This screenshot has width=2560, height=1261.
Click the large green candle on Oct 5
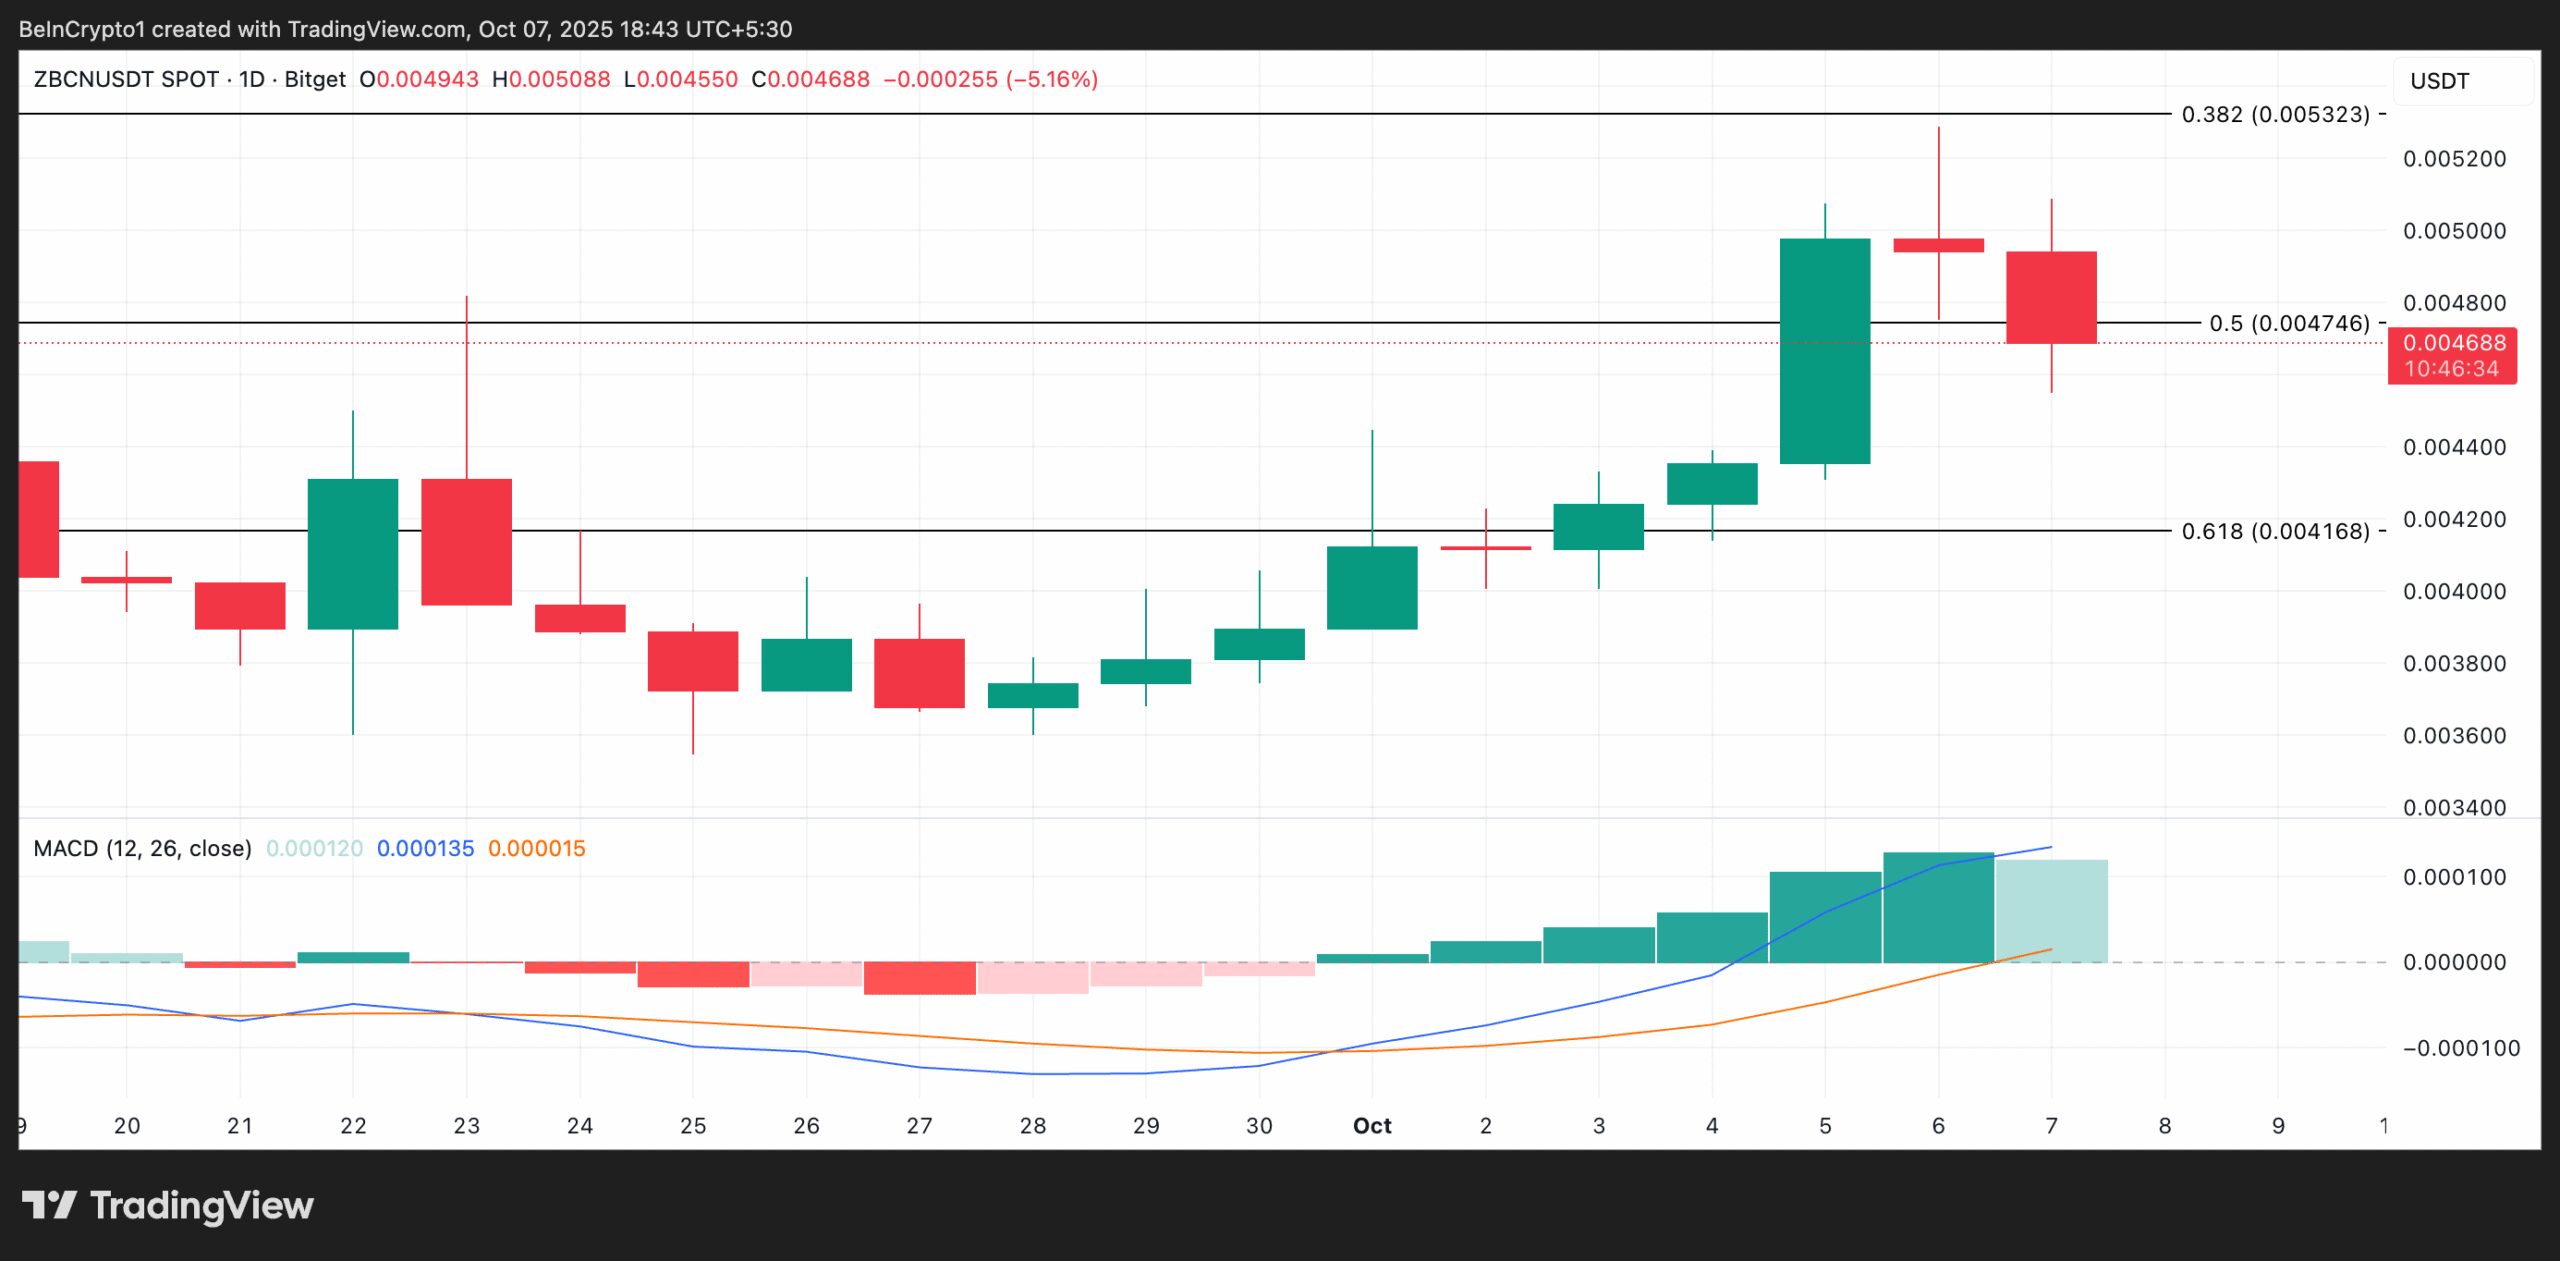click(x=1824, y=350)
